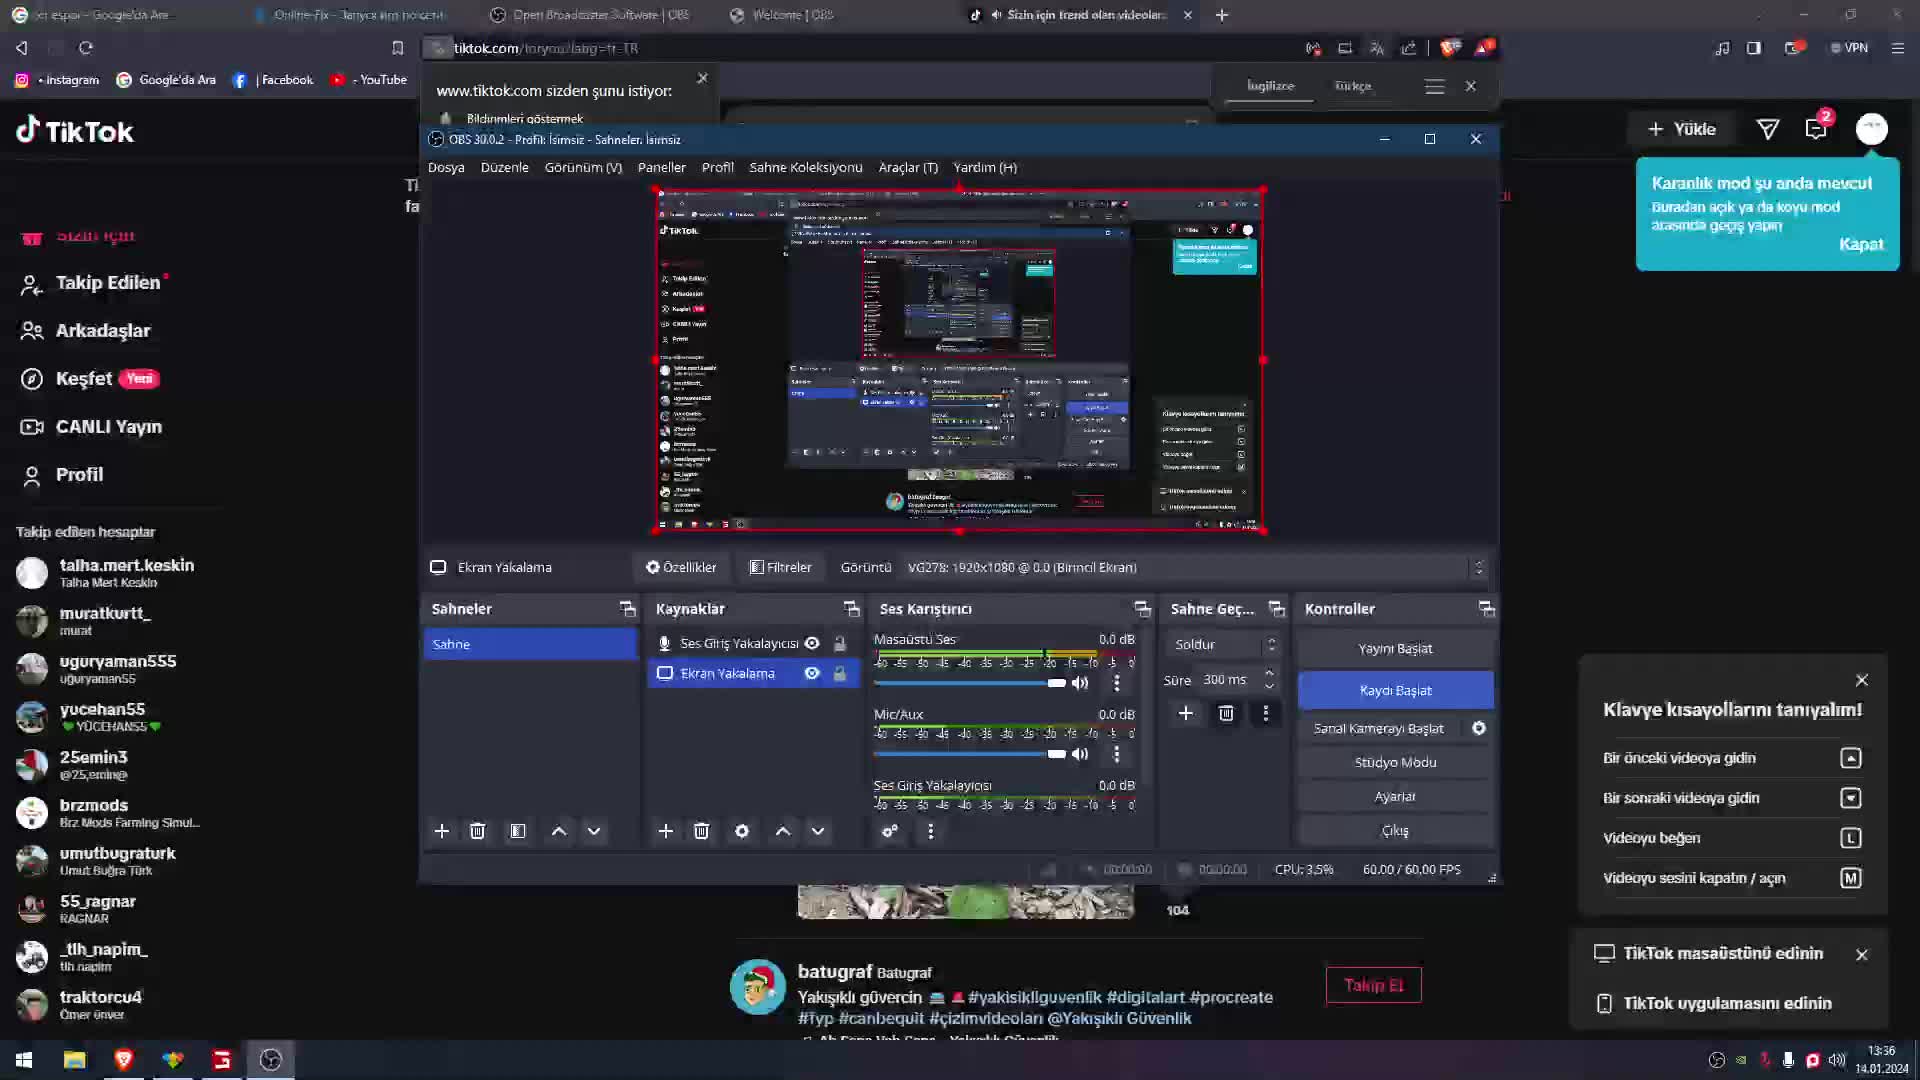Open TikTok profile avatar menu

click(x=1871, y=129)
